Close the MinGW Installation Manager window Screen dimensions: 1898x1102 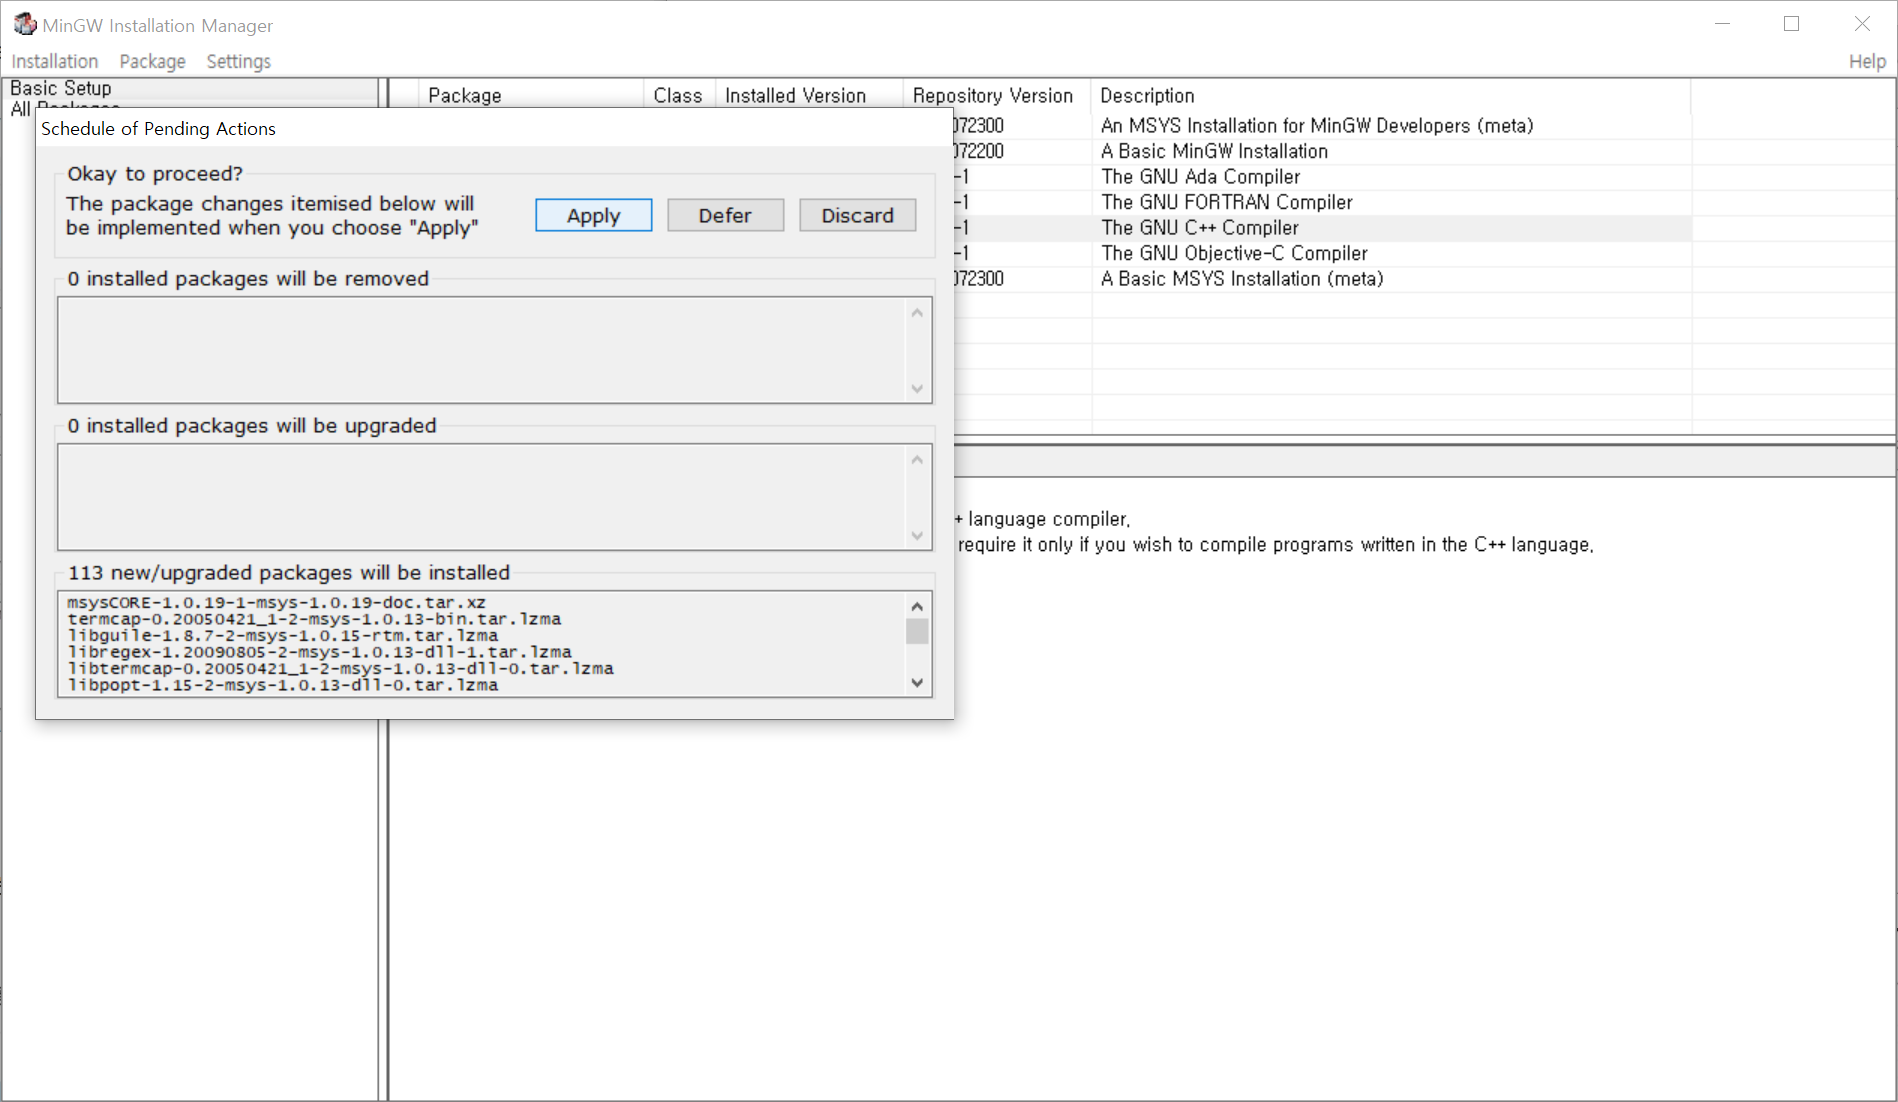pos(1861,24)
